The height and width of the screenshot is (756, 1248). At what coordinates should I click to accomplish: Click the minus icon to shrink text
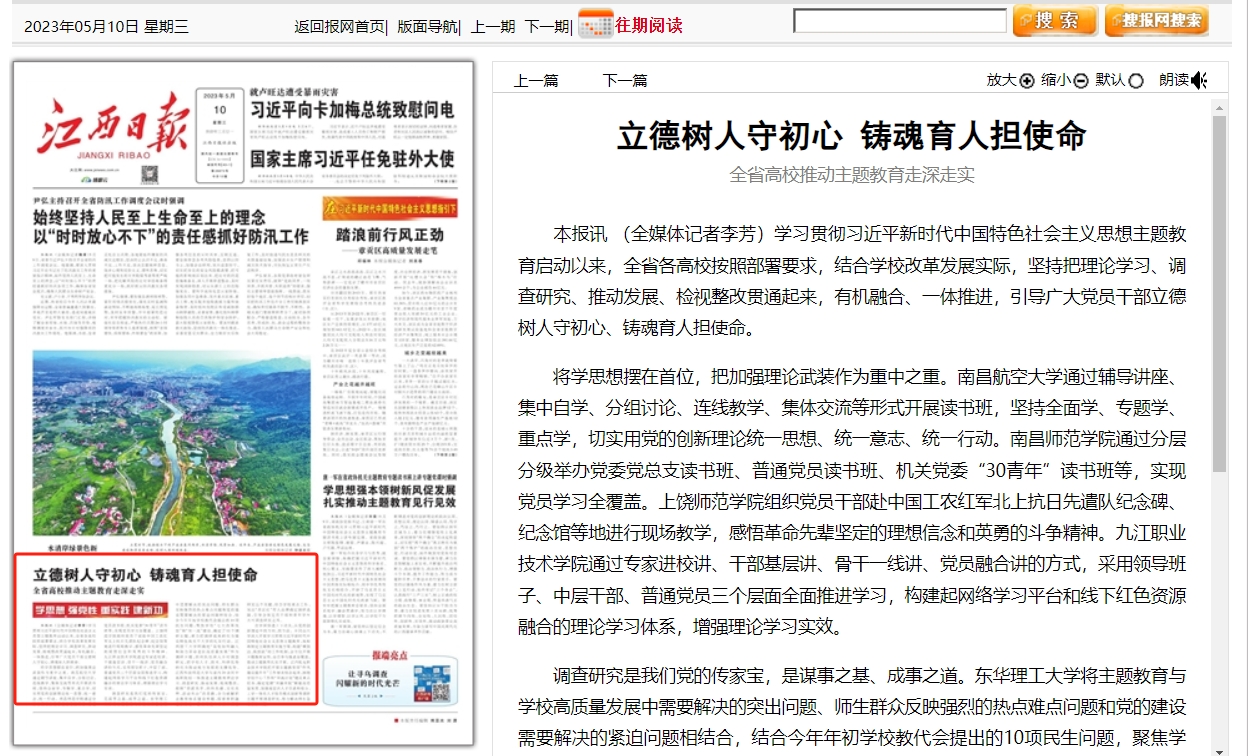coord(1081,81)
